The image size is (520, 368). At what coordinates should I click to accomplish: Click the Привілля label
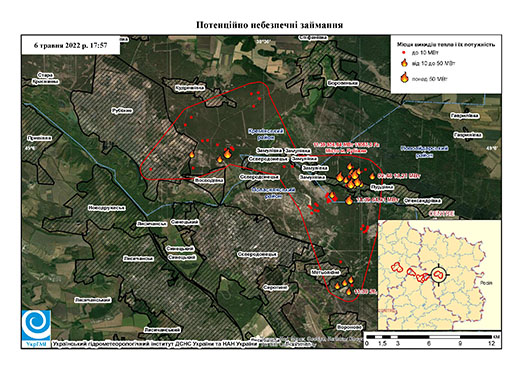[x=40, y=138]
